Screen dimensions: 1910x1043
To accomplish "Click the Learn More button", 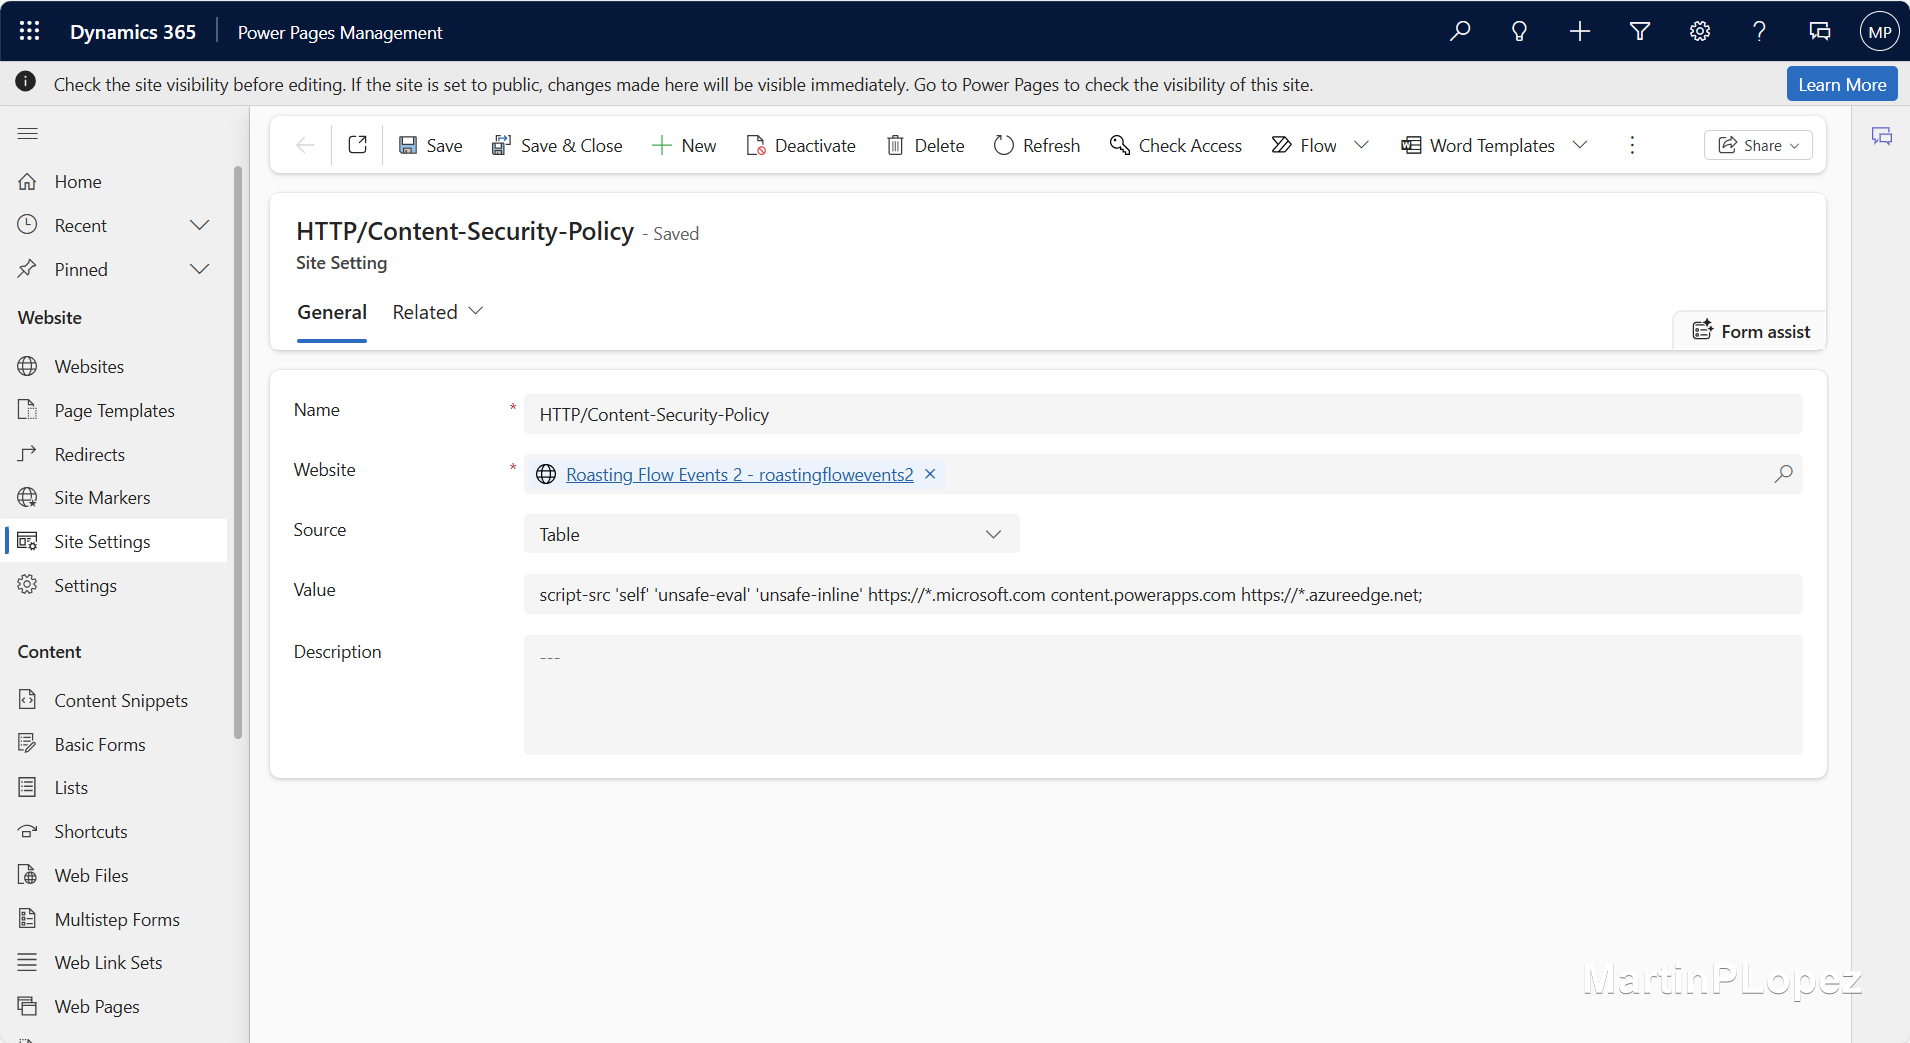I will 1841,84.
